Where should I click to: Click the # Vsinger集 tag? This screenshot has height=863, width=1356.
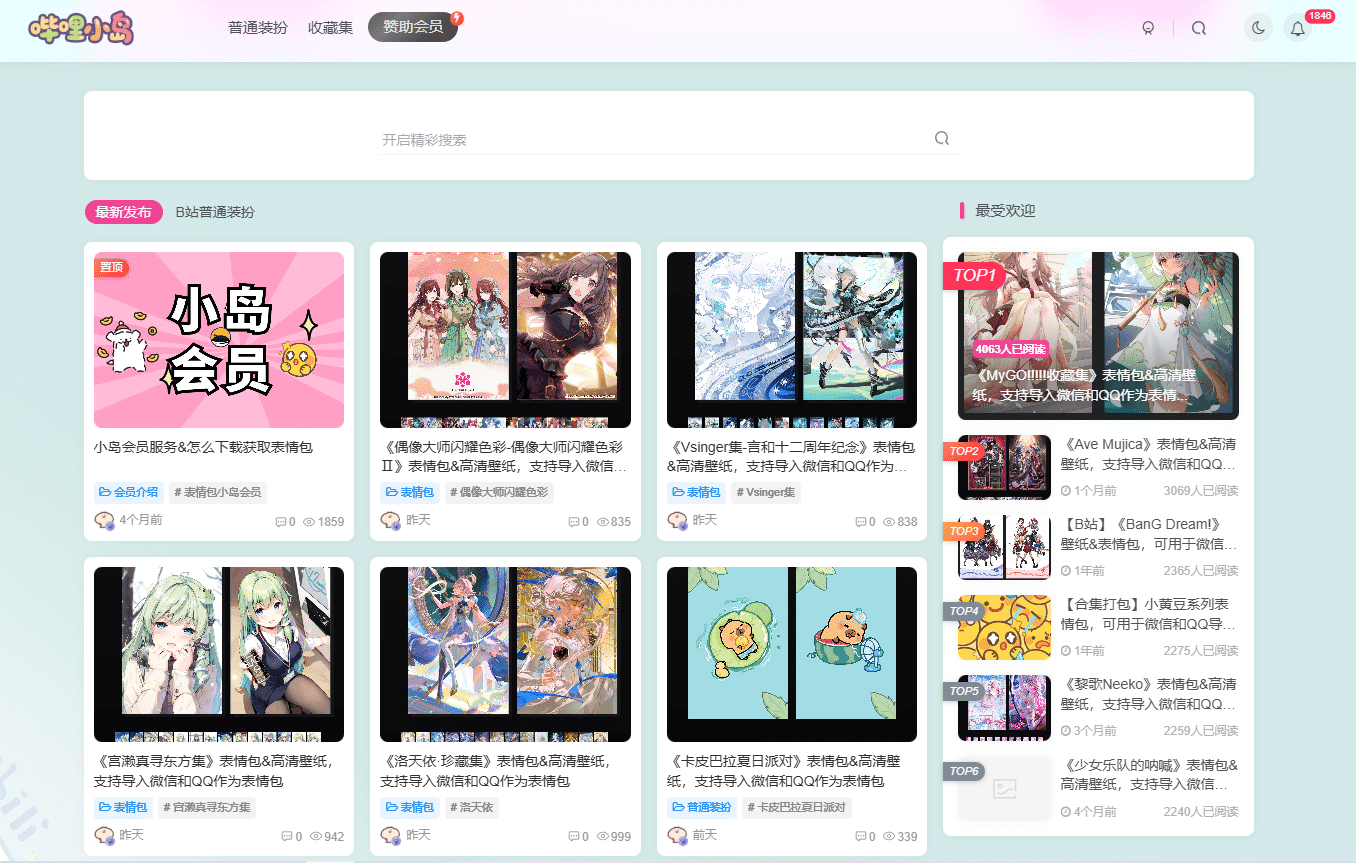pos(766,492)
